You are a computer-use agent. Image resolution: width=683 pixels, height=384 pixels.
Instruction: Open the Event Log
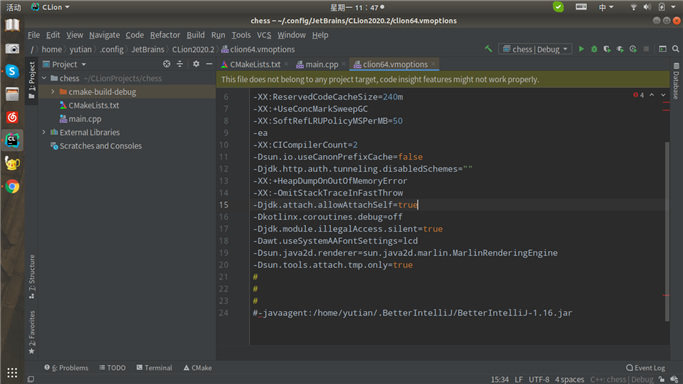pos(646,368)
